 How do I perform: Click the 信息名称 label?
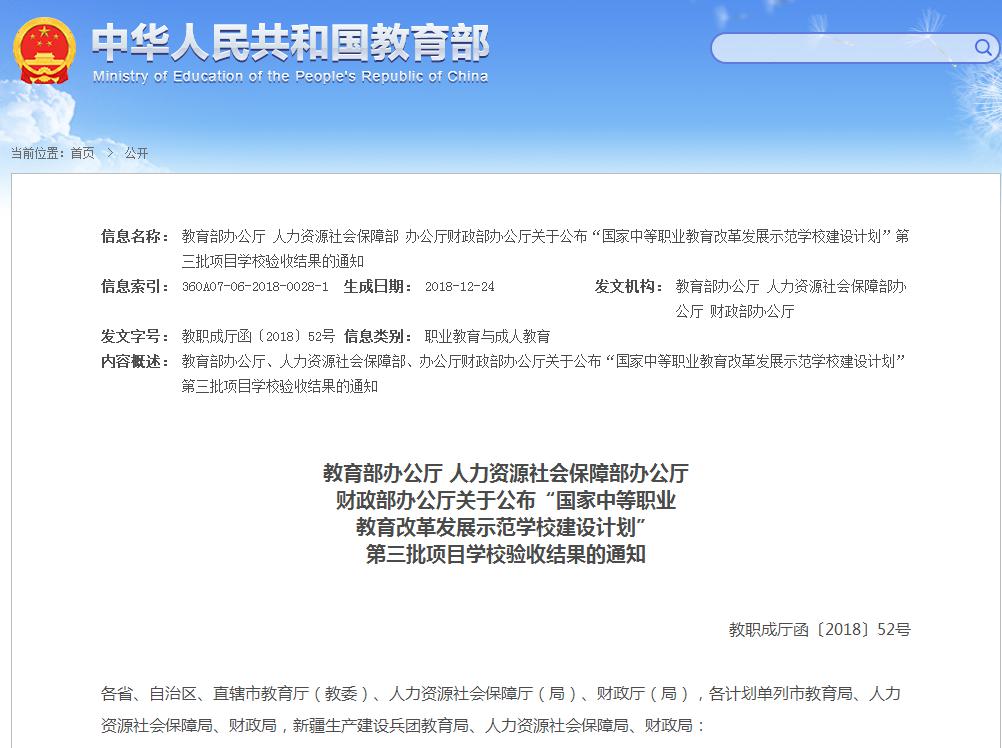[x=134, y=236]
